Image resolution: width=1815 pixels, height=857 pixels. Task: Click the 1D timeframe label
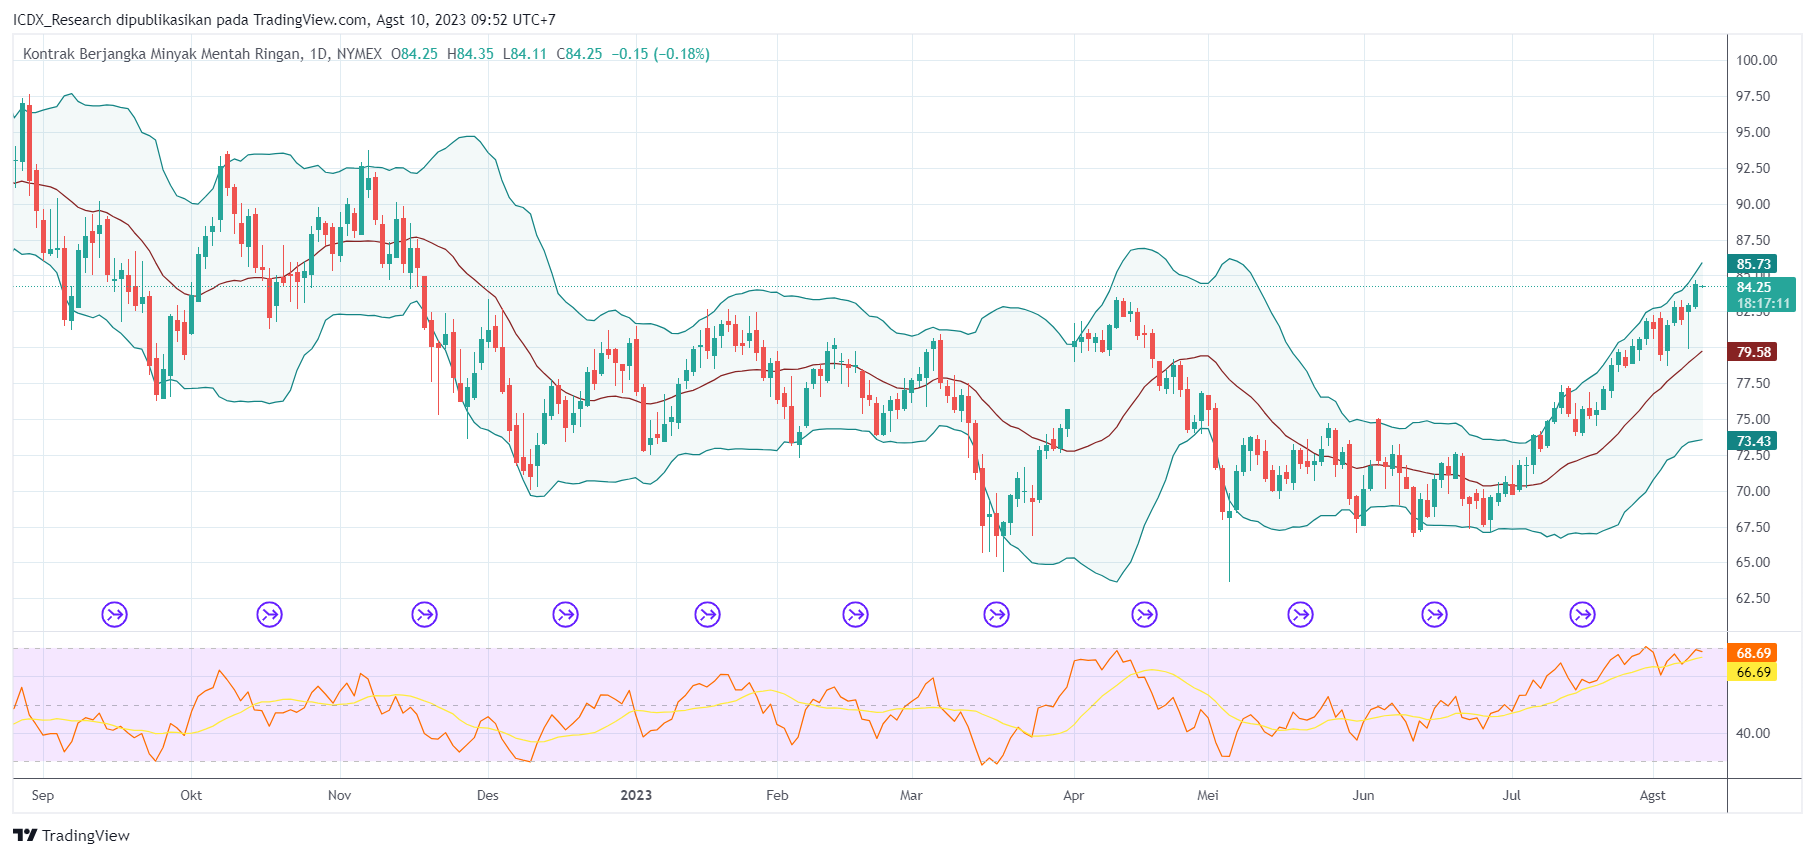coord(319,54)
